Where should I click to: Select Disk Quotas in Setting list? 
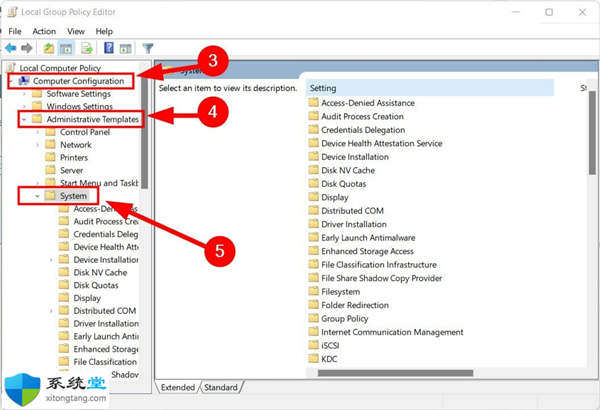338,184
